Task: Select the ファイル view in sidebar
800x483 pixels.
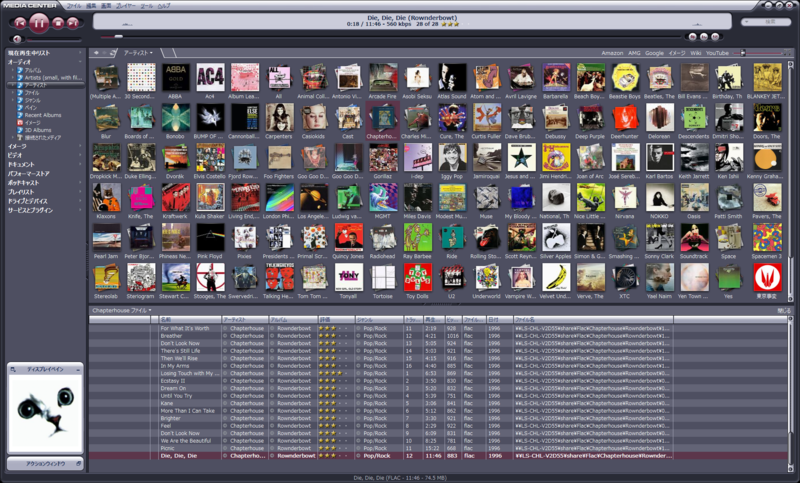Action: point(32,93)
